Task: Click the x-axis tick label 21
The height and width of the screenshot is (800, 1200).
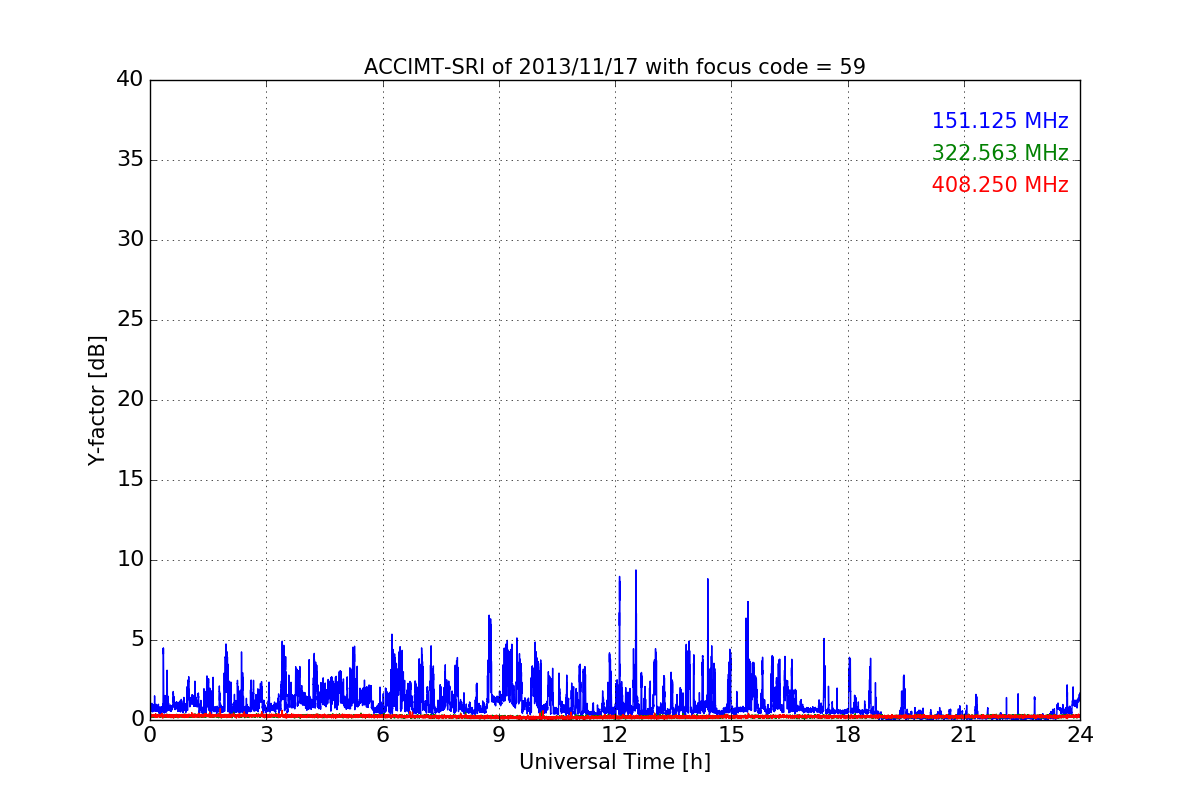Action: click(x=964, y=735)
